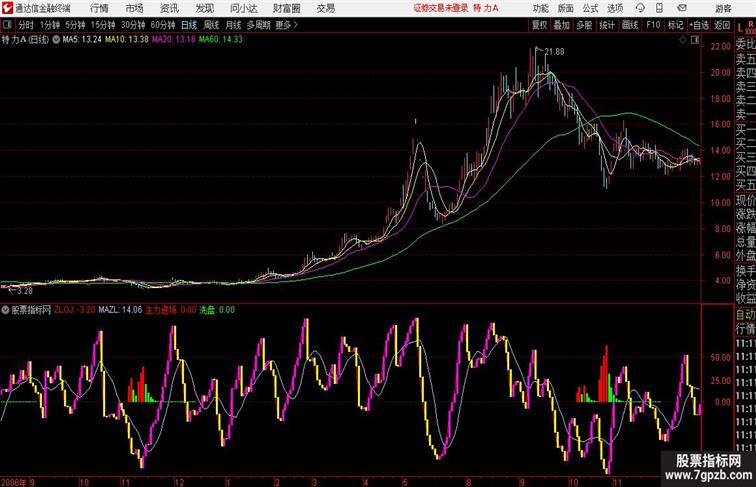The width and height of the screenshot is (756, 487).
Task: Expand main chart indicator dropdown next to 特力A
Action: tap(56, 40)
